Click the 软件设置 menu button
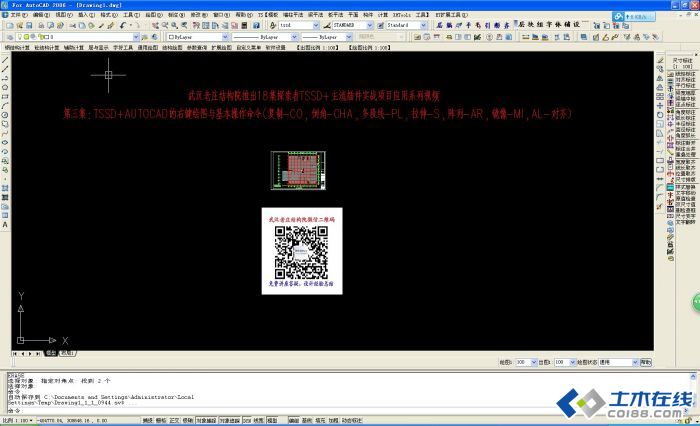700x426 pixels. pyautogui.click(x=275, y=47)
